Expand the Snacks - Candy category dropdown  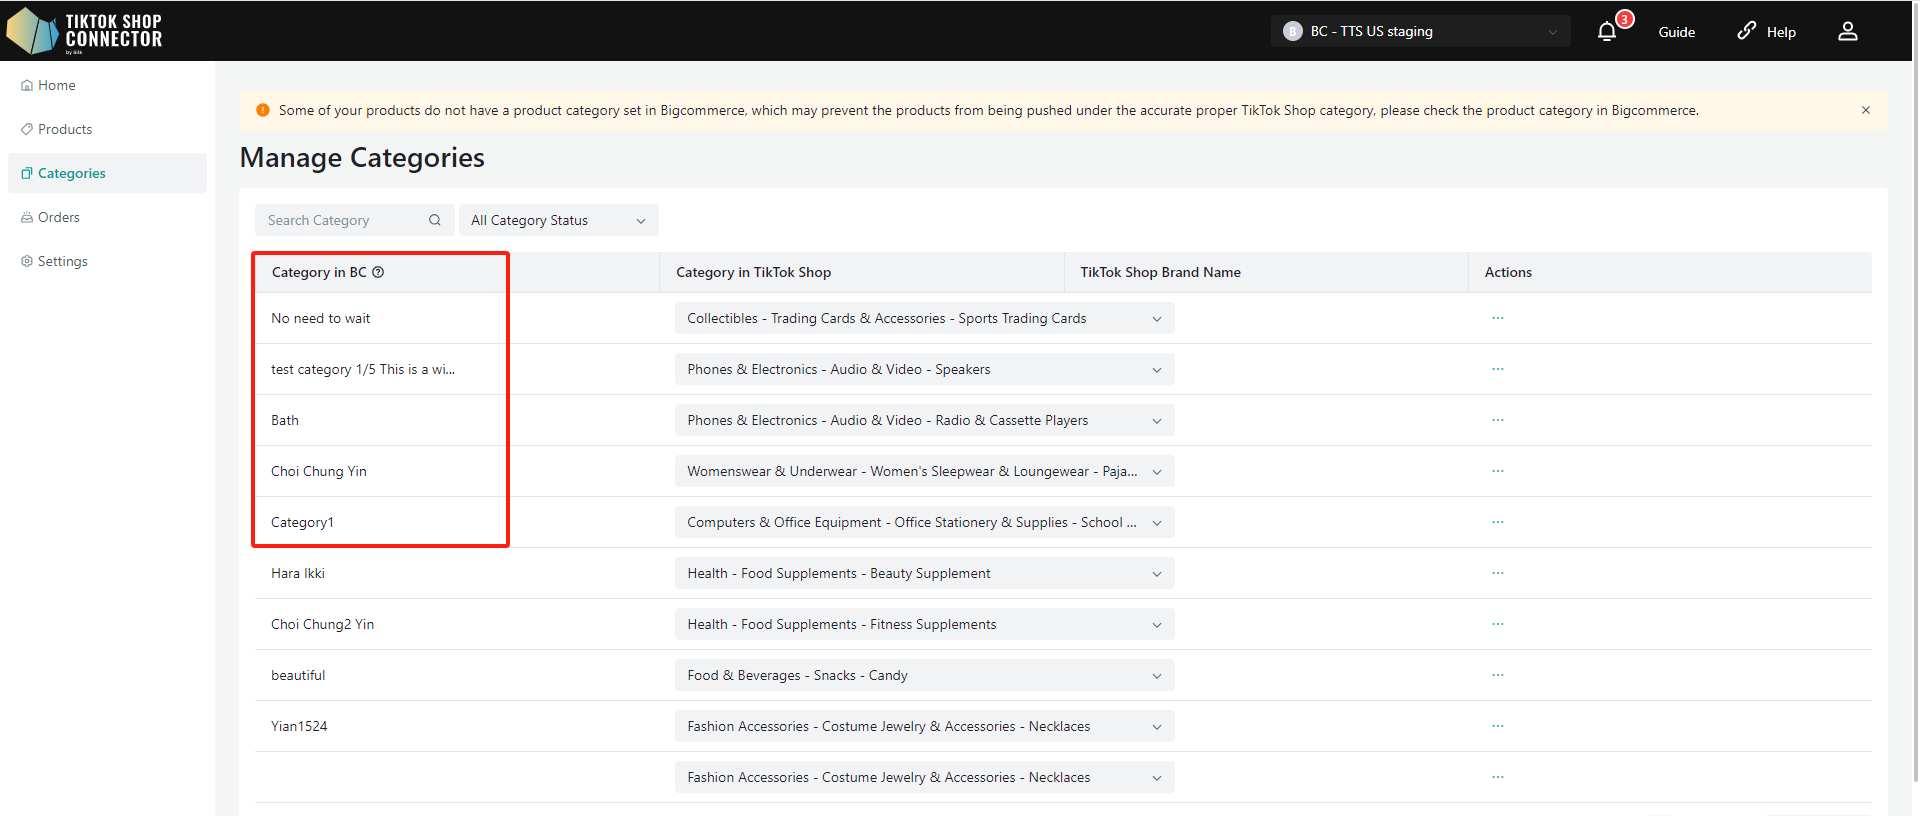pyautogui.click(x=924, y=675)
